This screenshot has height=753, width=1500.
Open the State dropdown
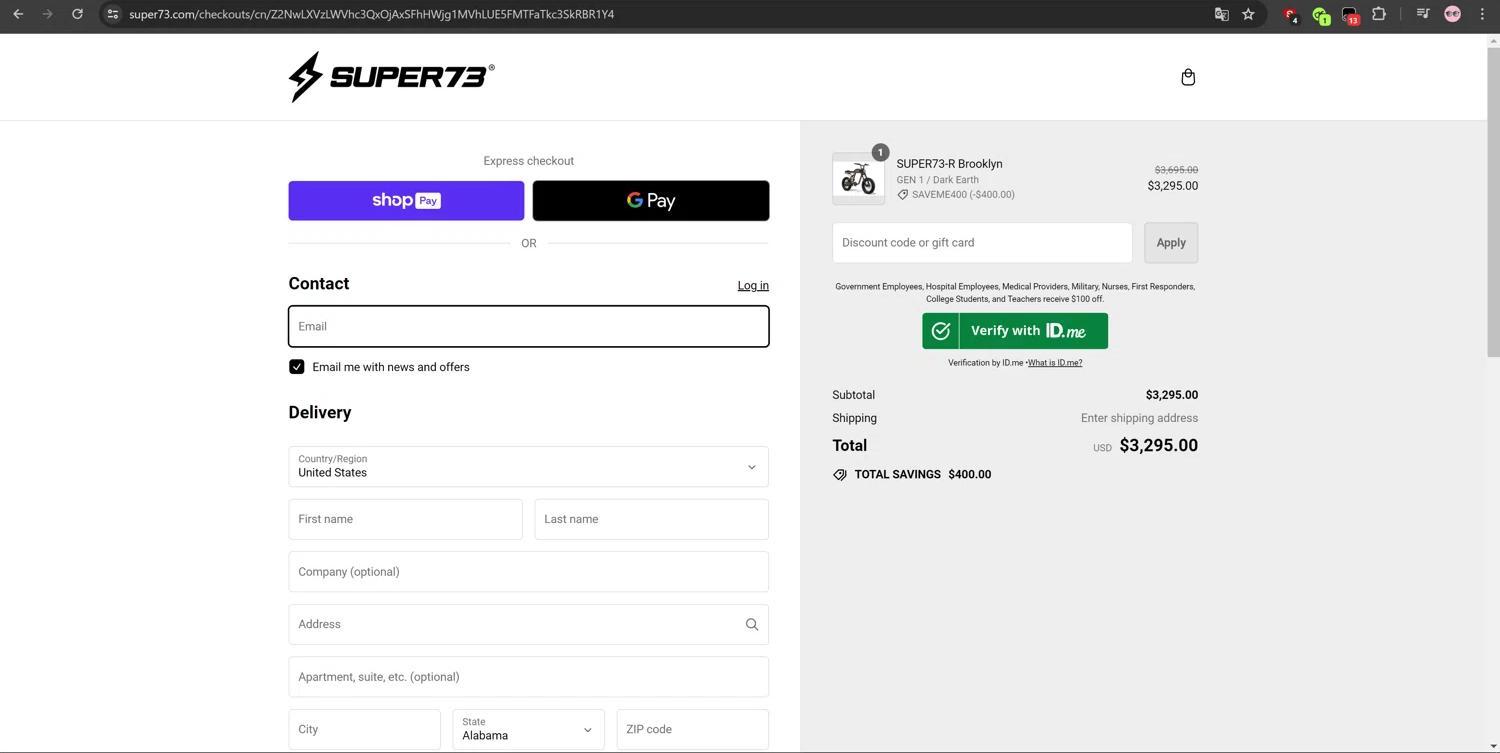click(528, 730)
